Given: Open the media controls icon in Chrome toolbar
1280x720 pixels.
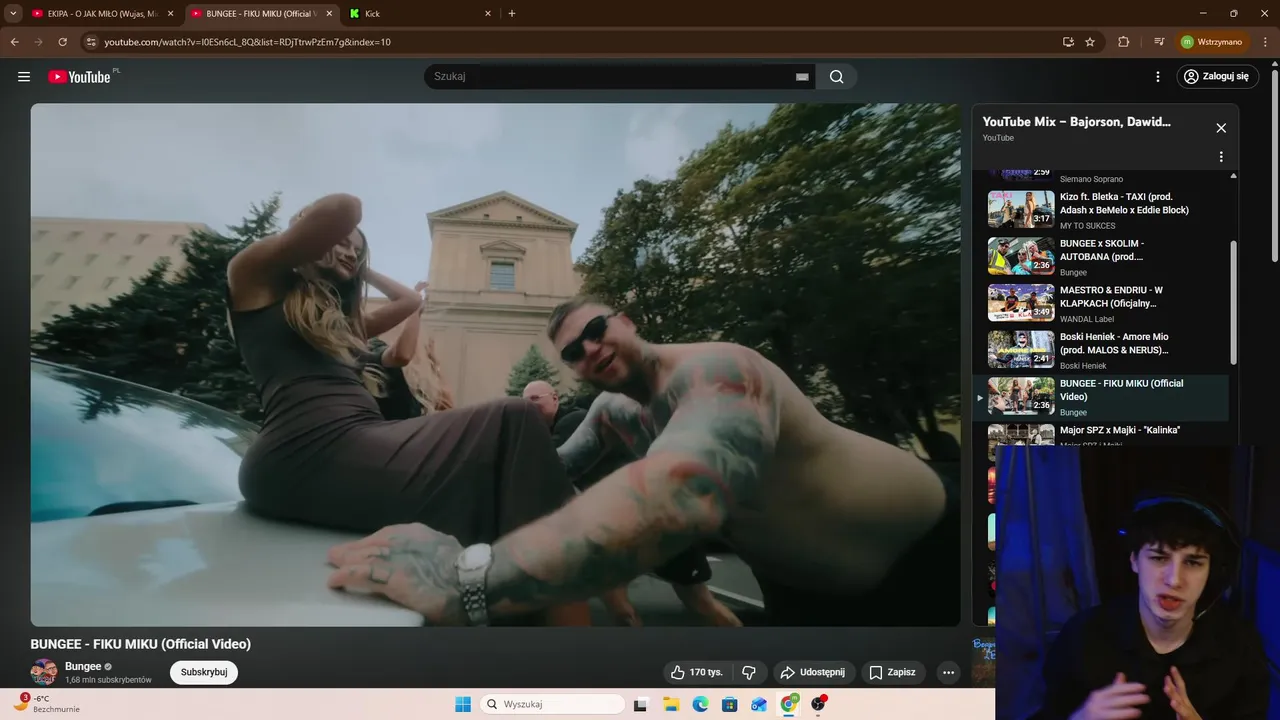Looking at the screenshot, I should 1158,42.
